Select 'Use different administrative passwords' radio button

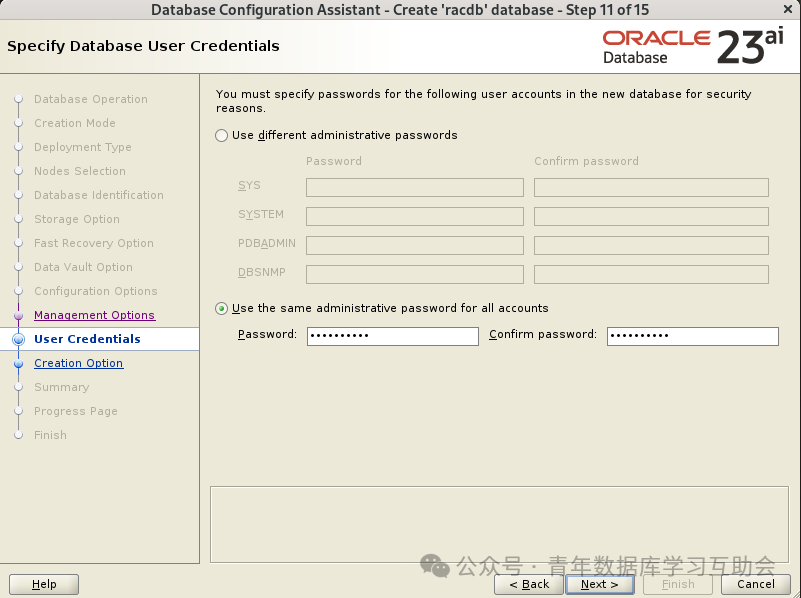[221, 135]
